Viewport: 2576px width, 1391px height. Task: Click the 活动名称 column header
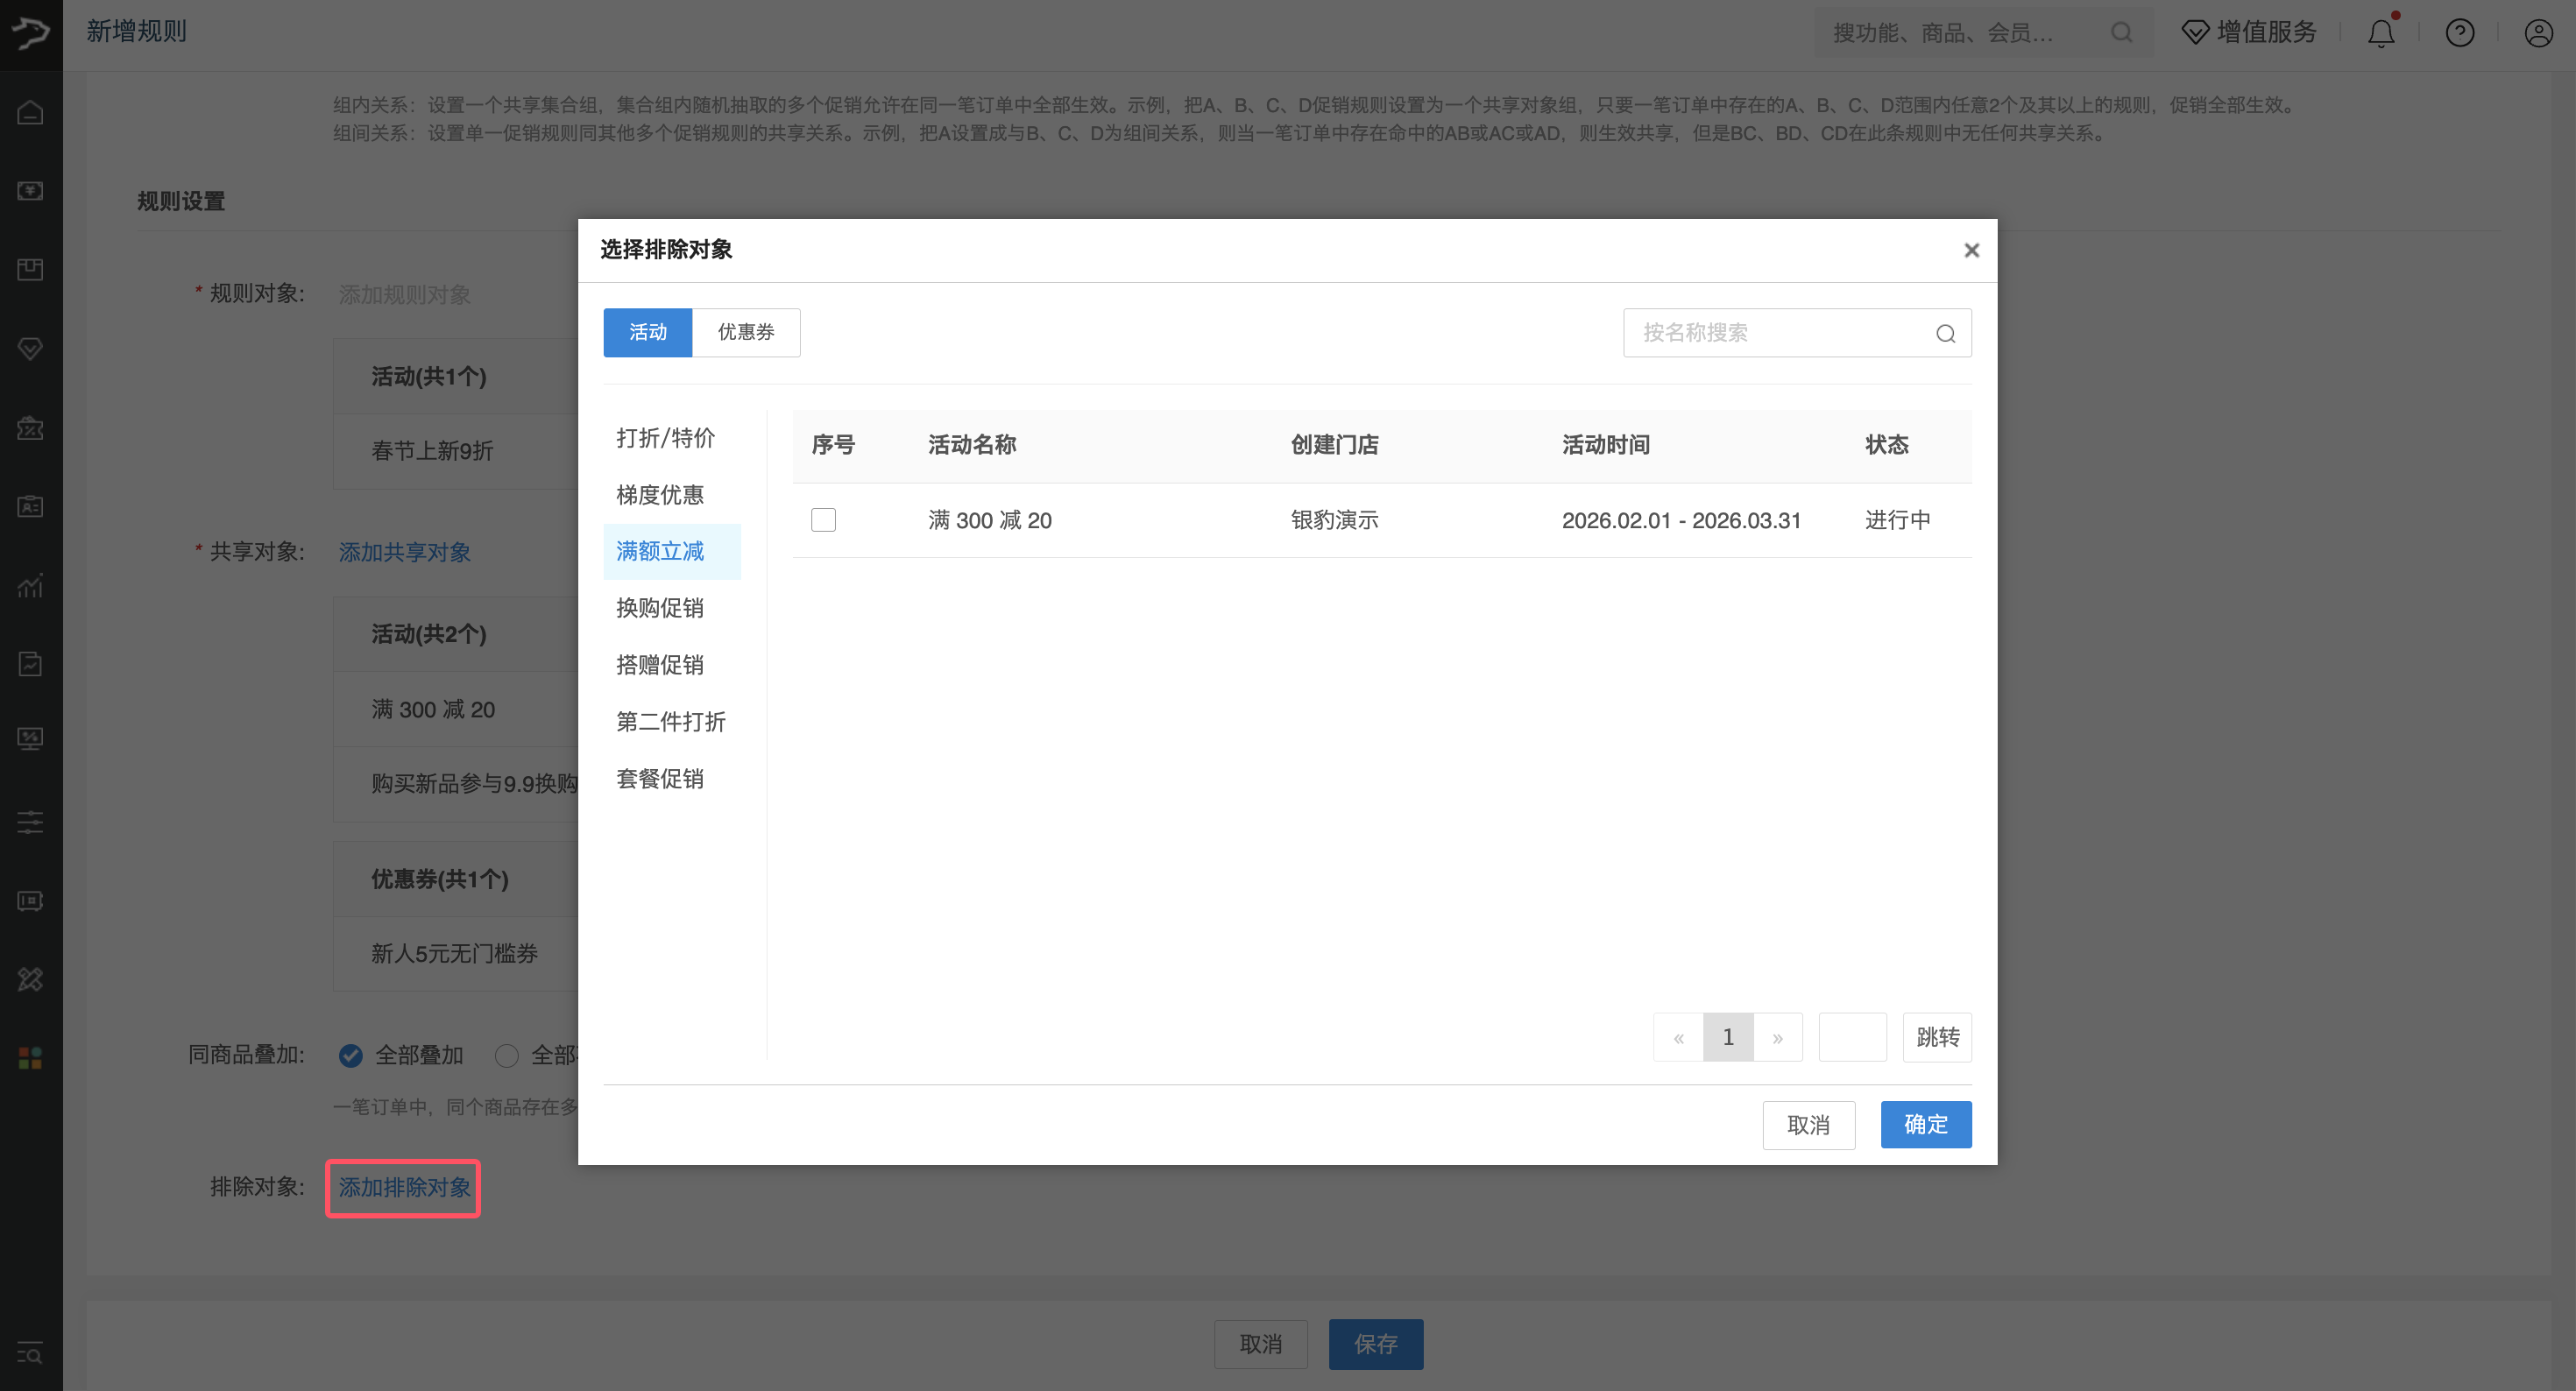click(x=972, y=445)
